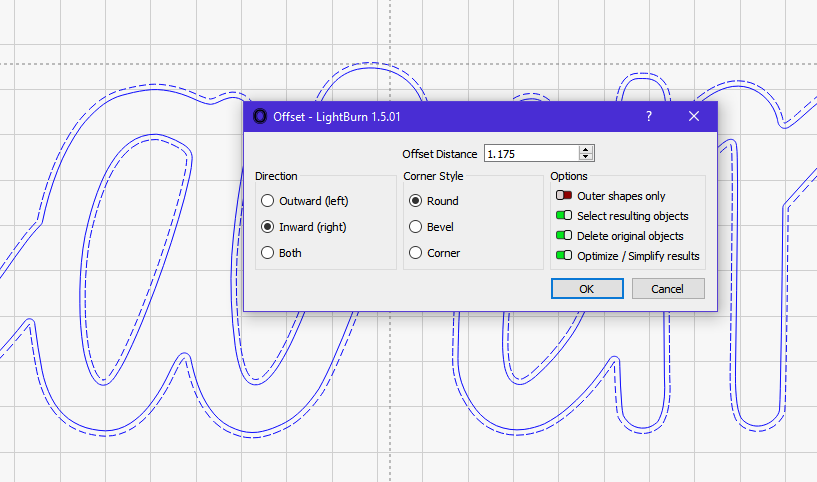Choose the Round corner style
This screenshot has width=817, height=482.
pyautogui.click(x=434, y=201)
